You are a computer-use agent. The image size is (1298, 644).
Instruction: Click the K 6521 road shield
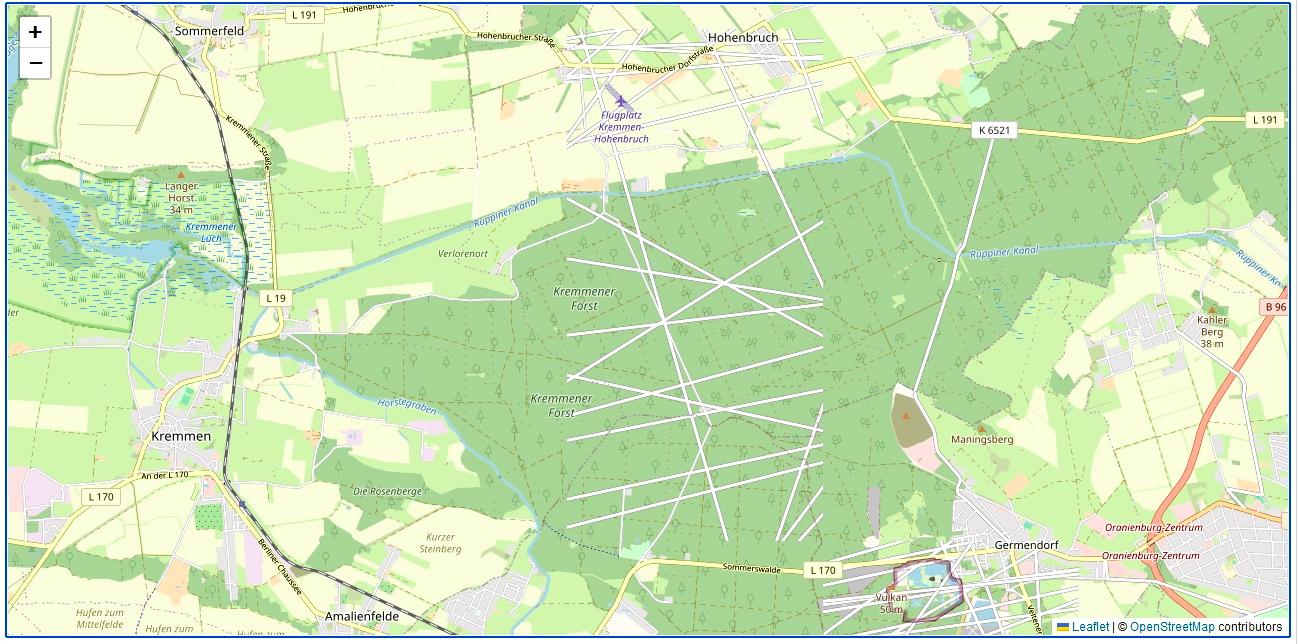click(995, 130)
